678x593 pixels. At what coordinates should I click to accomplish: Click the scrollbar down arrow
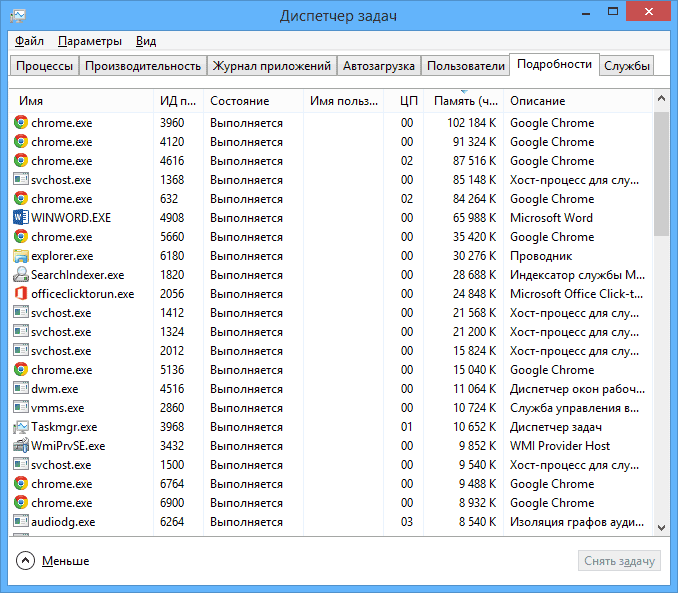(661, 527)
